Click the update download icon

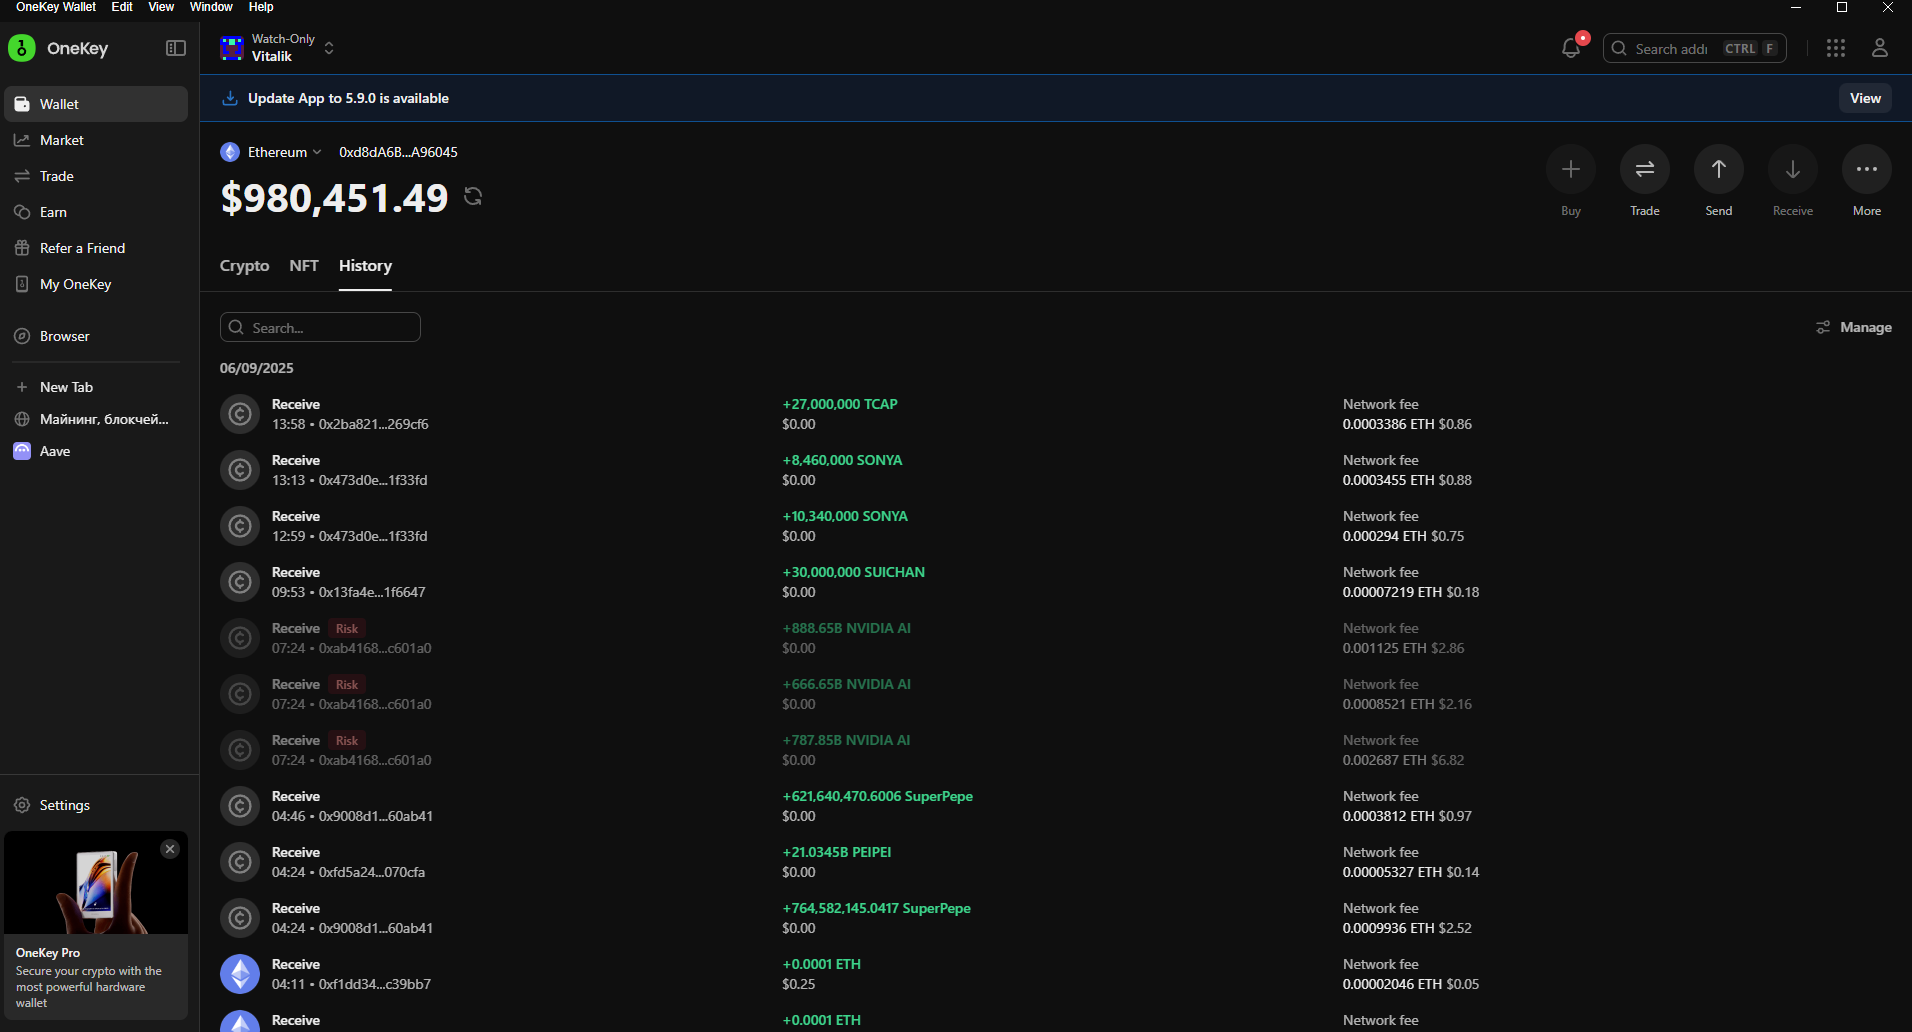[230, 98]
